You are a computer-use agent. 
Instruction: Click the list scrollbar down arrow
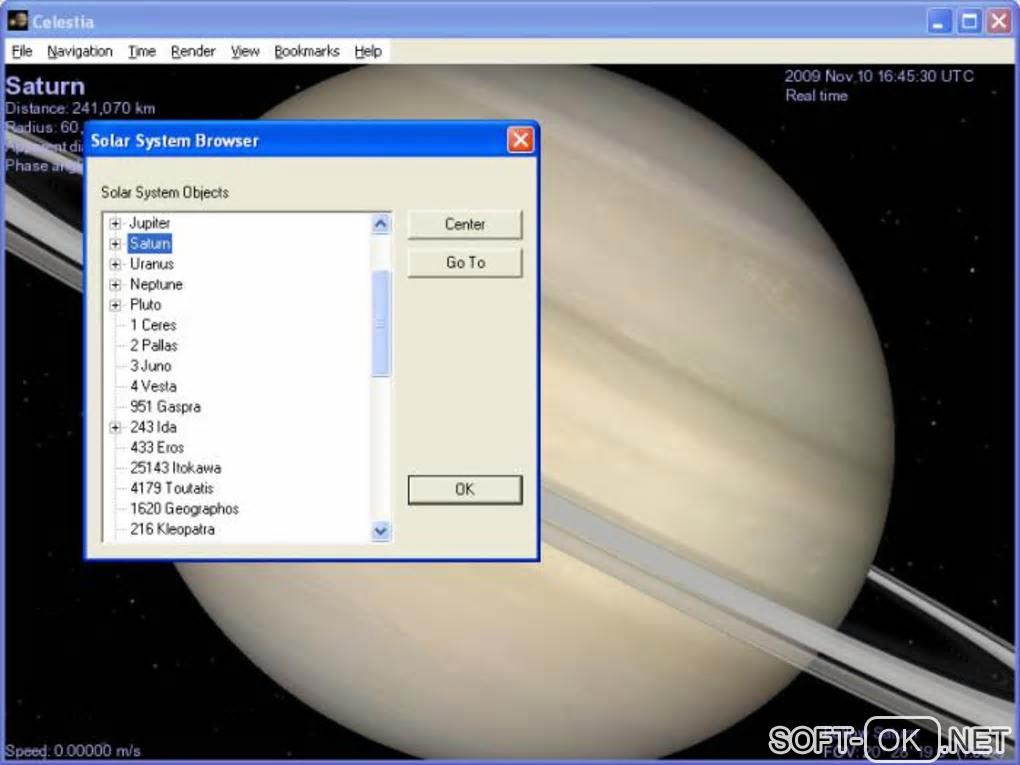[381, 531]
